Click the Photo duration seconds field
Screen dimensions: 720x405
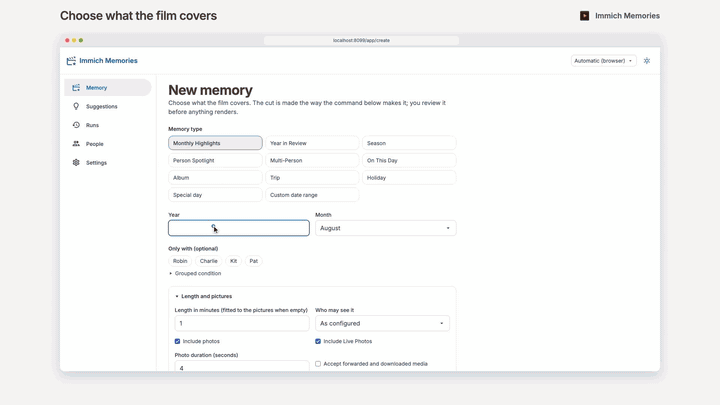pos(242,366)
